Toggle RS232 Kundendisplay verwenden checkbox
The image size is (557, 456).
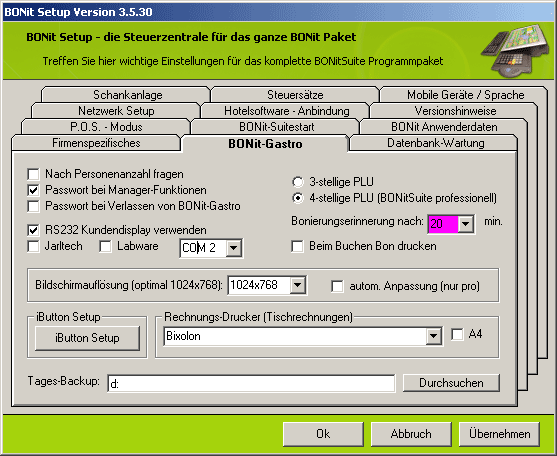tap(33, 230)
